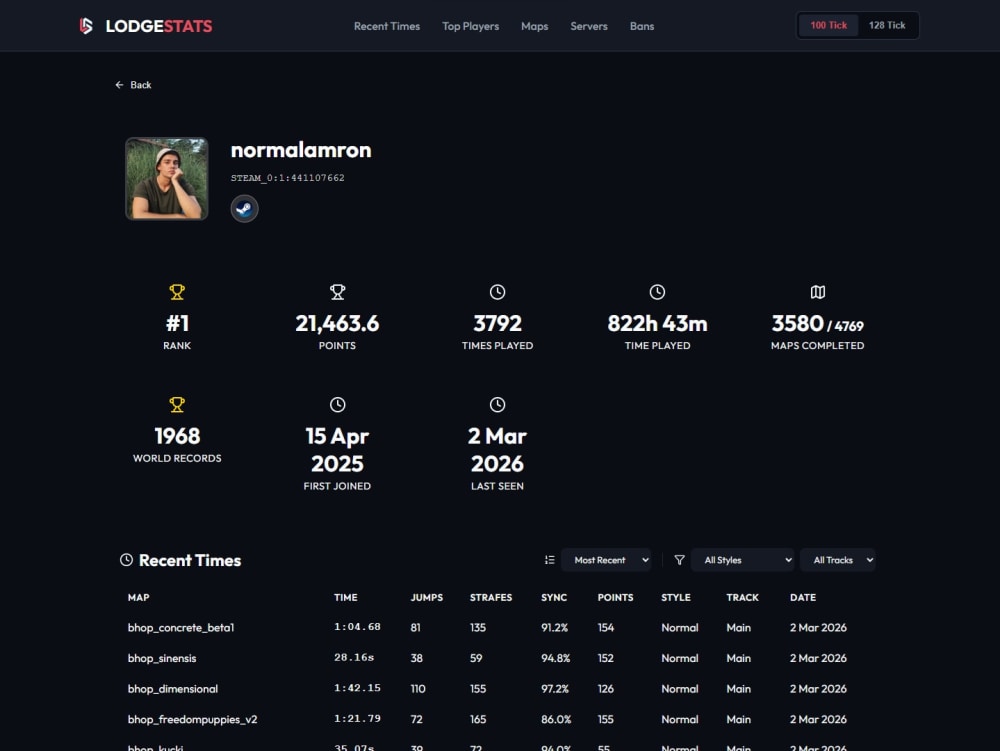Image resolution: width=1000 pixels, height=751 pixels.
Task: Click the filter funnel icon
Action: [x=679, y=560]
